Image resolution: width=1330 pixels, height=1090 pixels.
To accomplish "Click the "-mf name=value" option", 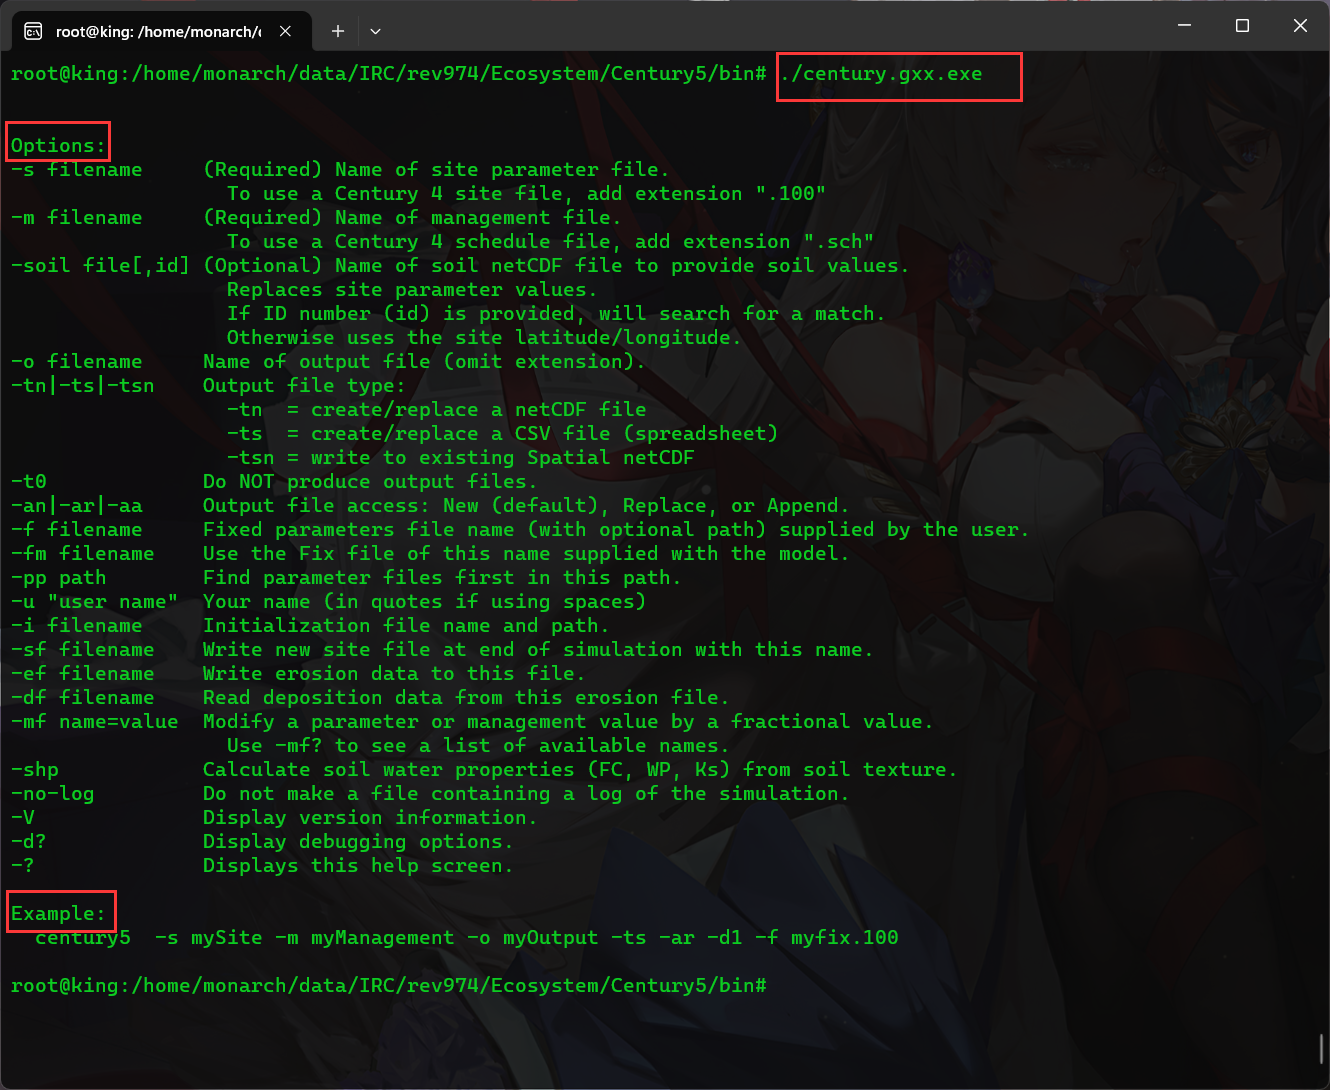I will click(x=95, y=722).
